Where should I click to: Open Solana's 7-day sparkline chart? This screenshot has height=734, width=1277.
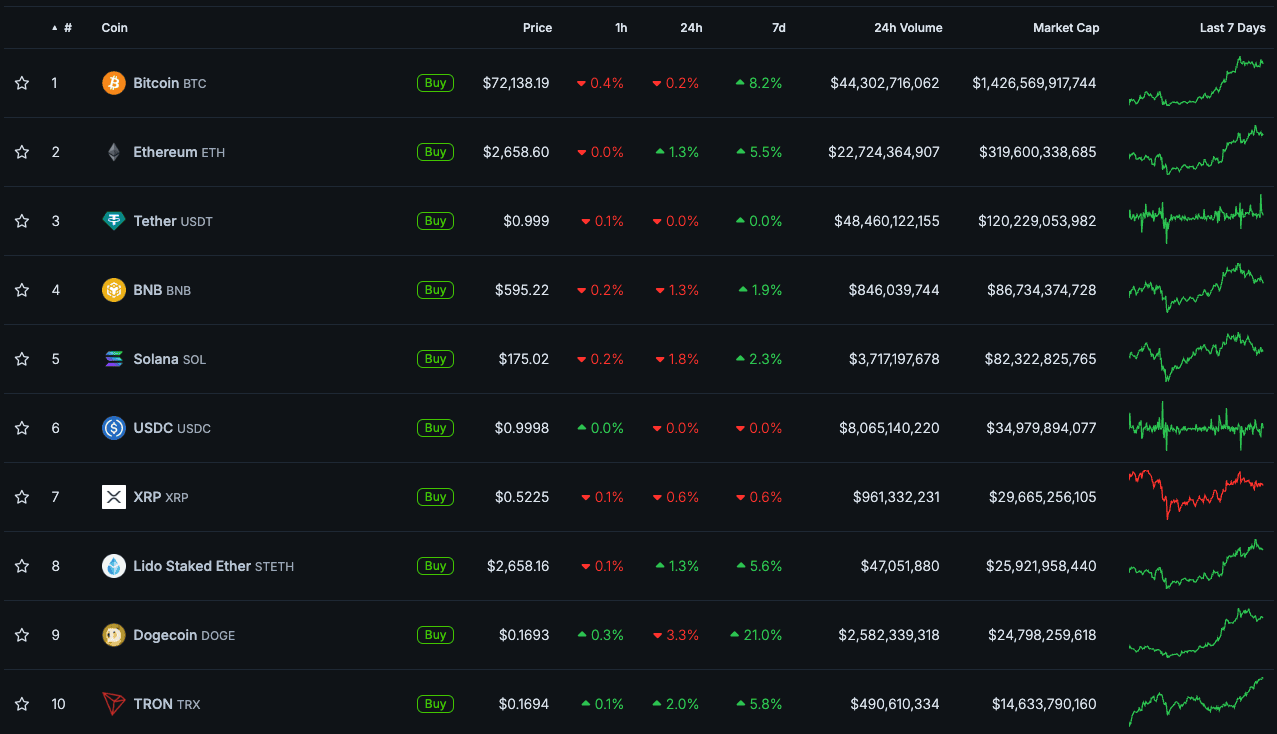(x=1196, y=357)
